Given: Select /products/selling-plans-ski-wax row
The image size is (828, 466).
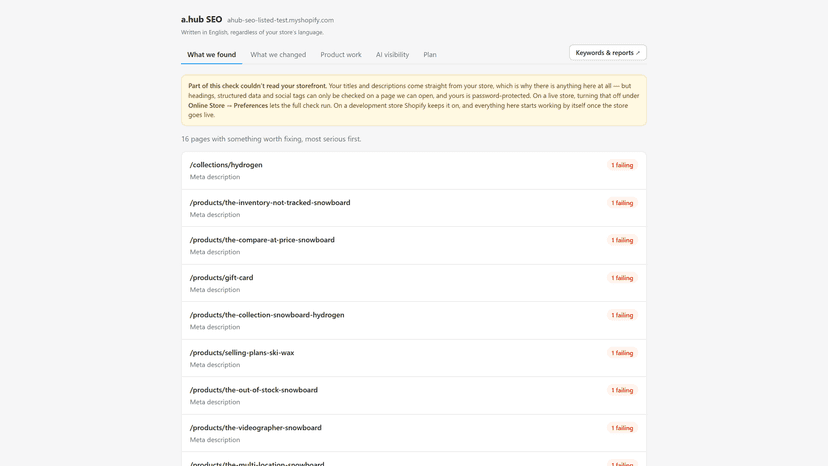Looking at the screenshot, I should (413, 358).
